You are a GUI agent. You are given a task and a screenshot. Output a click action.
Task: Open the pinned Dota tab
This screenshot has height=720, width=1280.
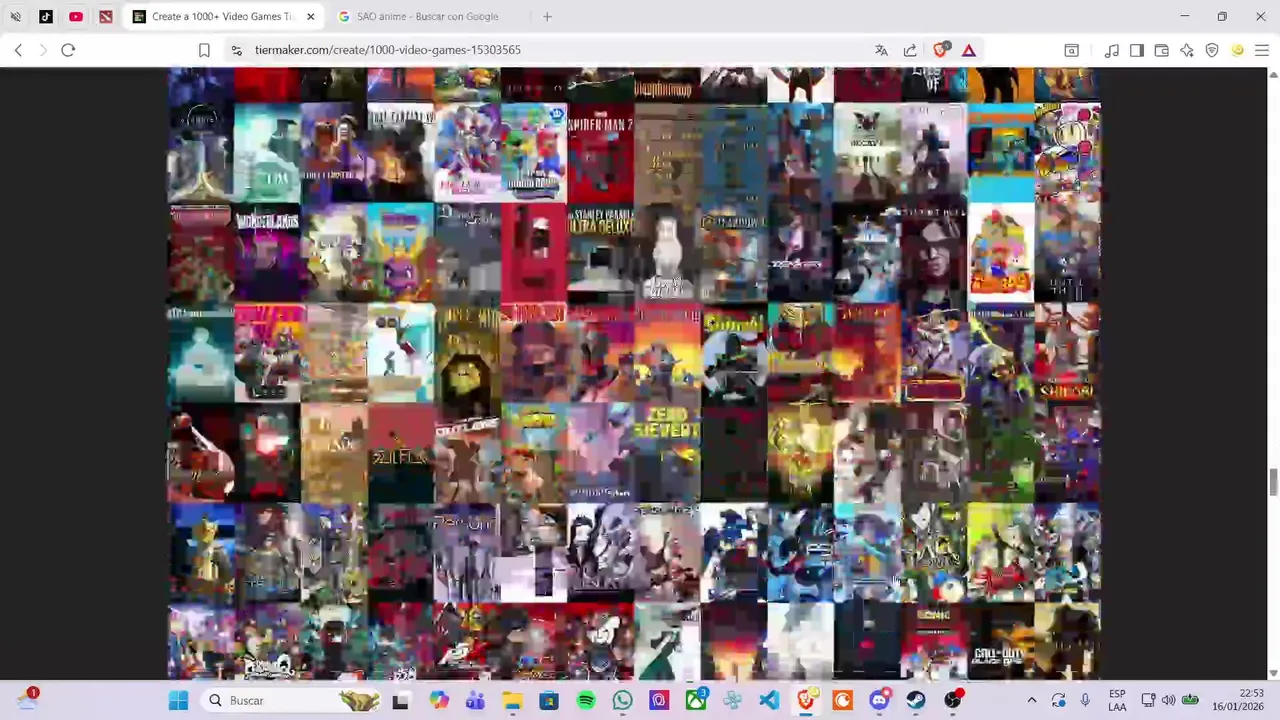pyautogui.click(x=106, y=16)
